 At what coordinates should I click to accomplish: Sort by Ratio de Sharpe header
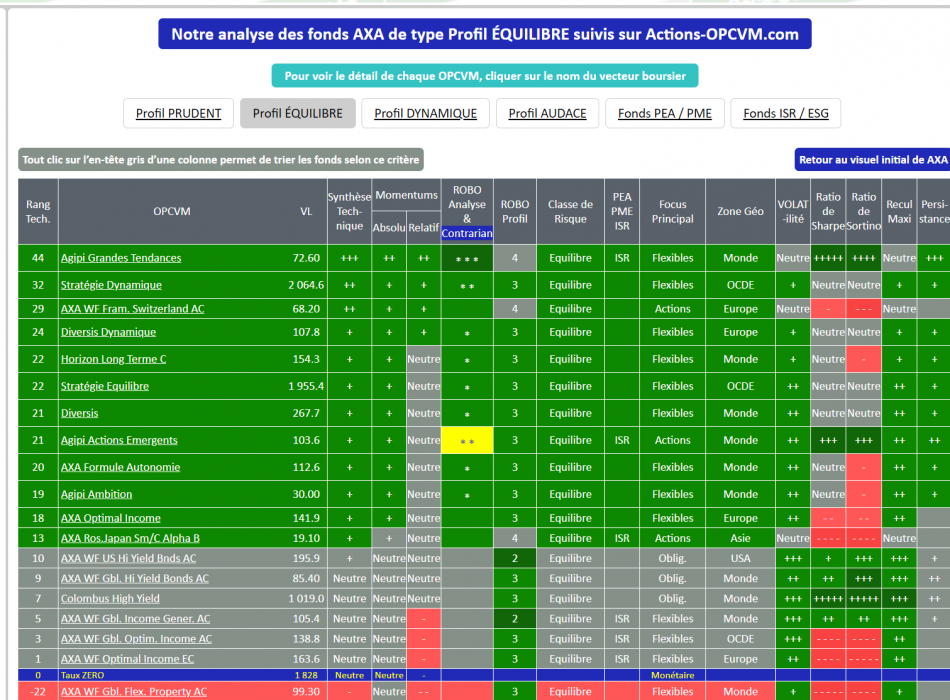pyautogui.click(x=828, y=212)
